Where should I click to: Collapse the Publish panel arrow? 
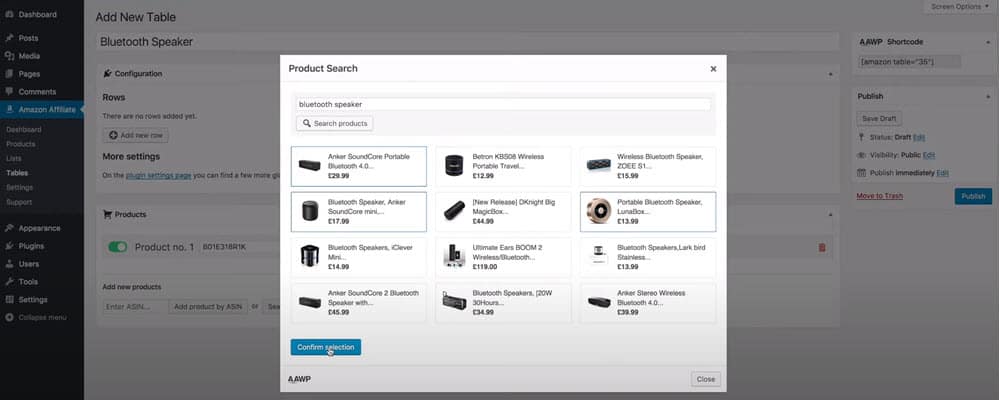pos(987,96)
